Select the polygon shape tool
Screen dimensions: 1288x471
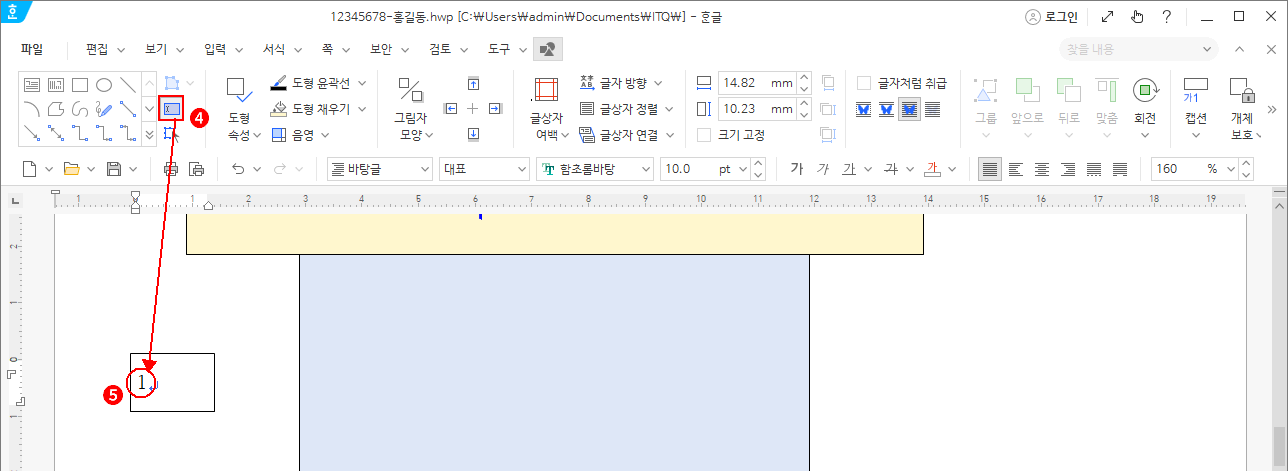pos(56,108)
